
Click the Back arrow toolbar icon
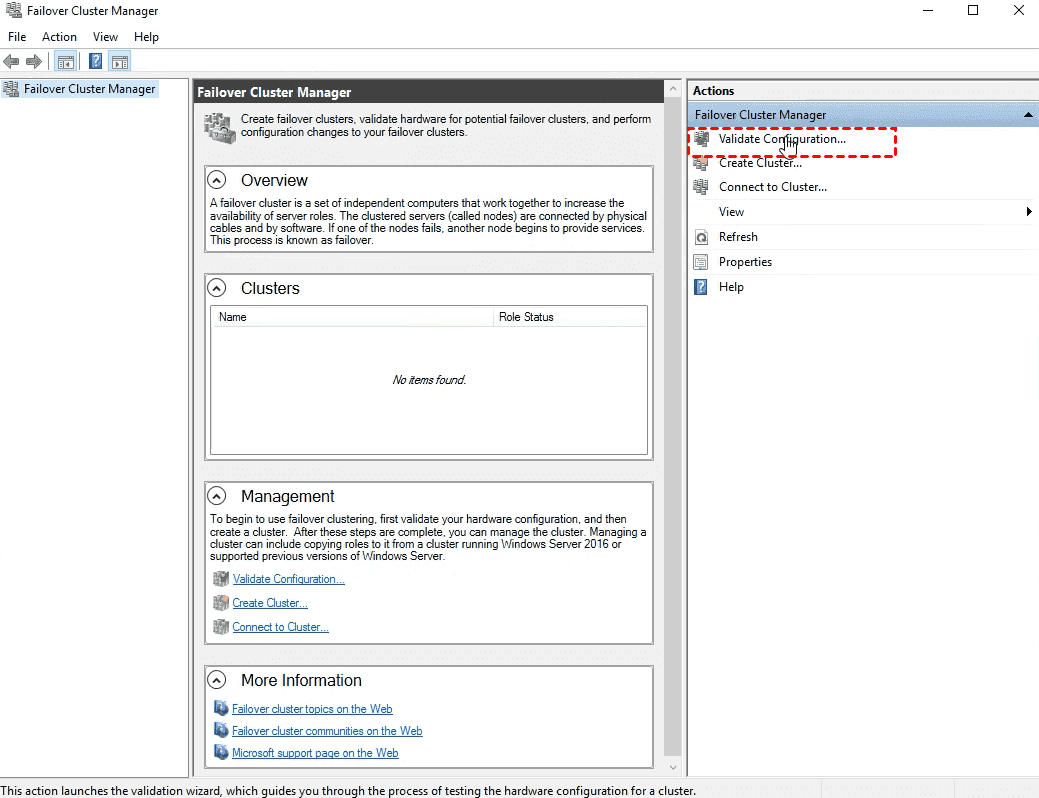(11, 62)
